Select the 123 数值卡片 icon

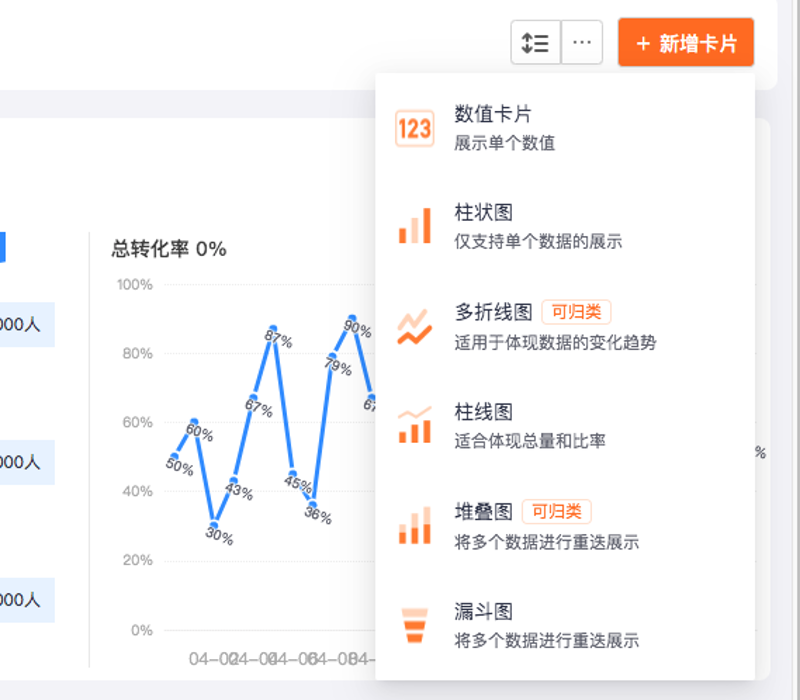click(x=414, y=128)
